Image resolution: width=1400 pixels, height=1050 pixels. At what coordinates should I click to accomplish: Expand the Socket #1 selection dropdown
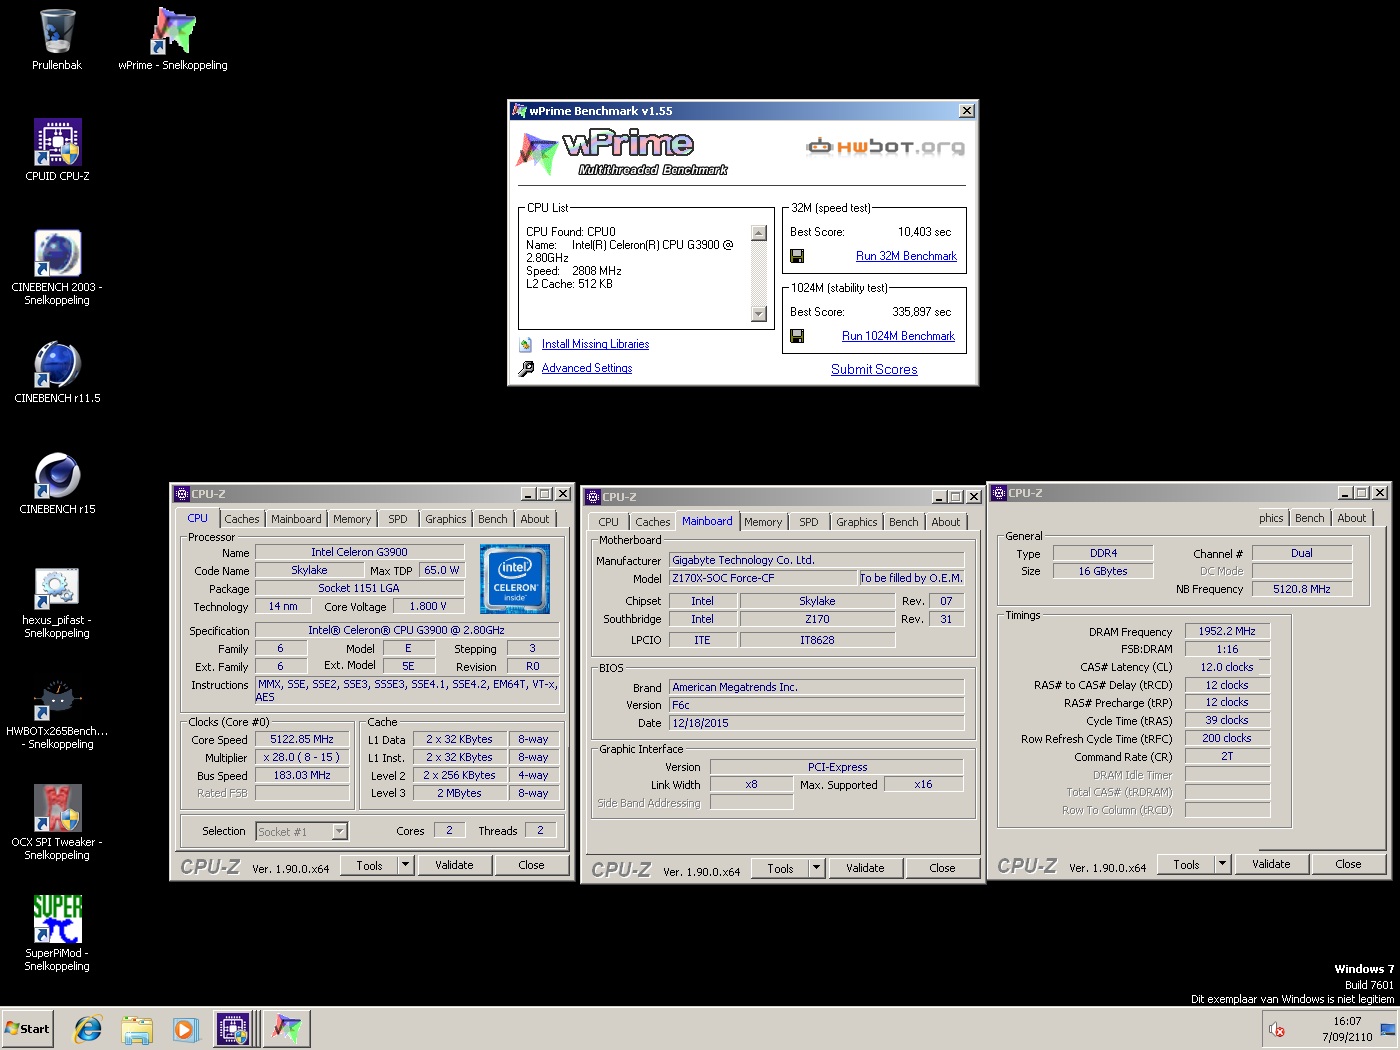pos(339,832)
